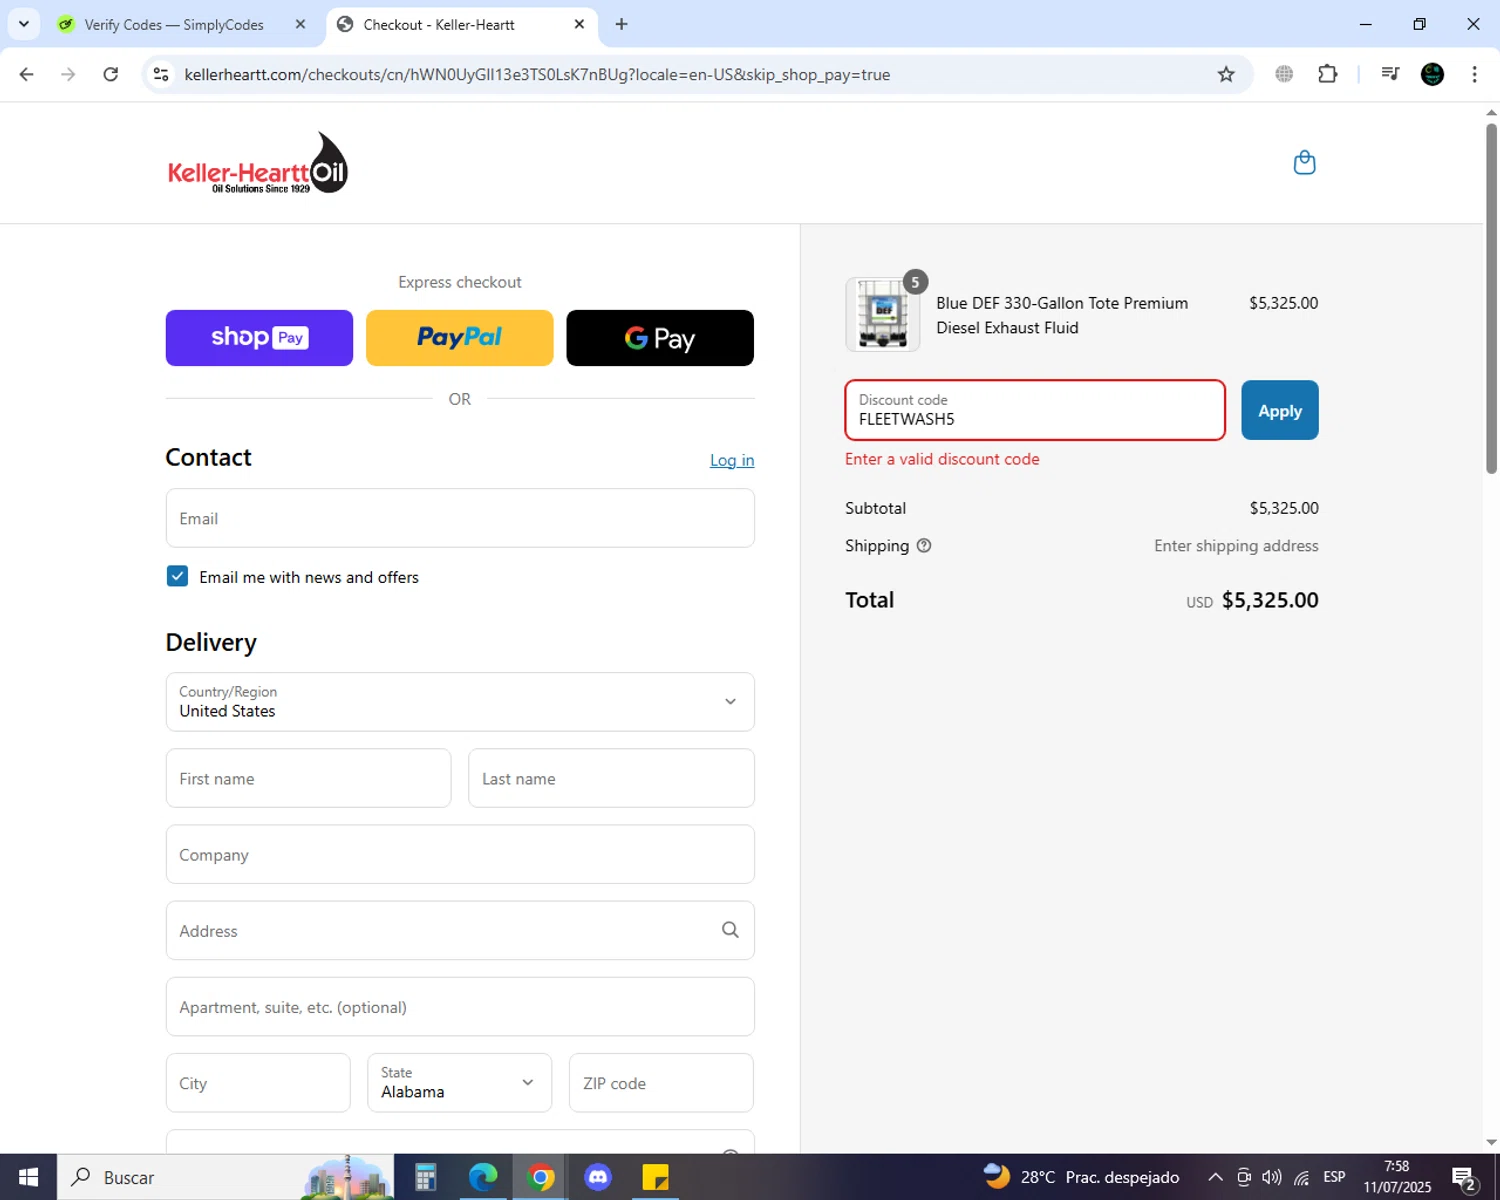Open the clock showing 7:58
This screenshot has width=1500, height=1200.
click(1397, 1177)
